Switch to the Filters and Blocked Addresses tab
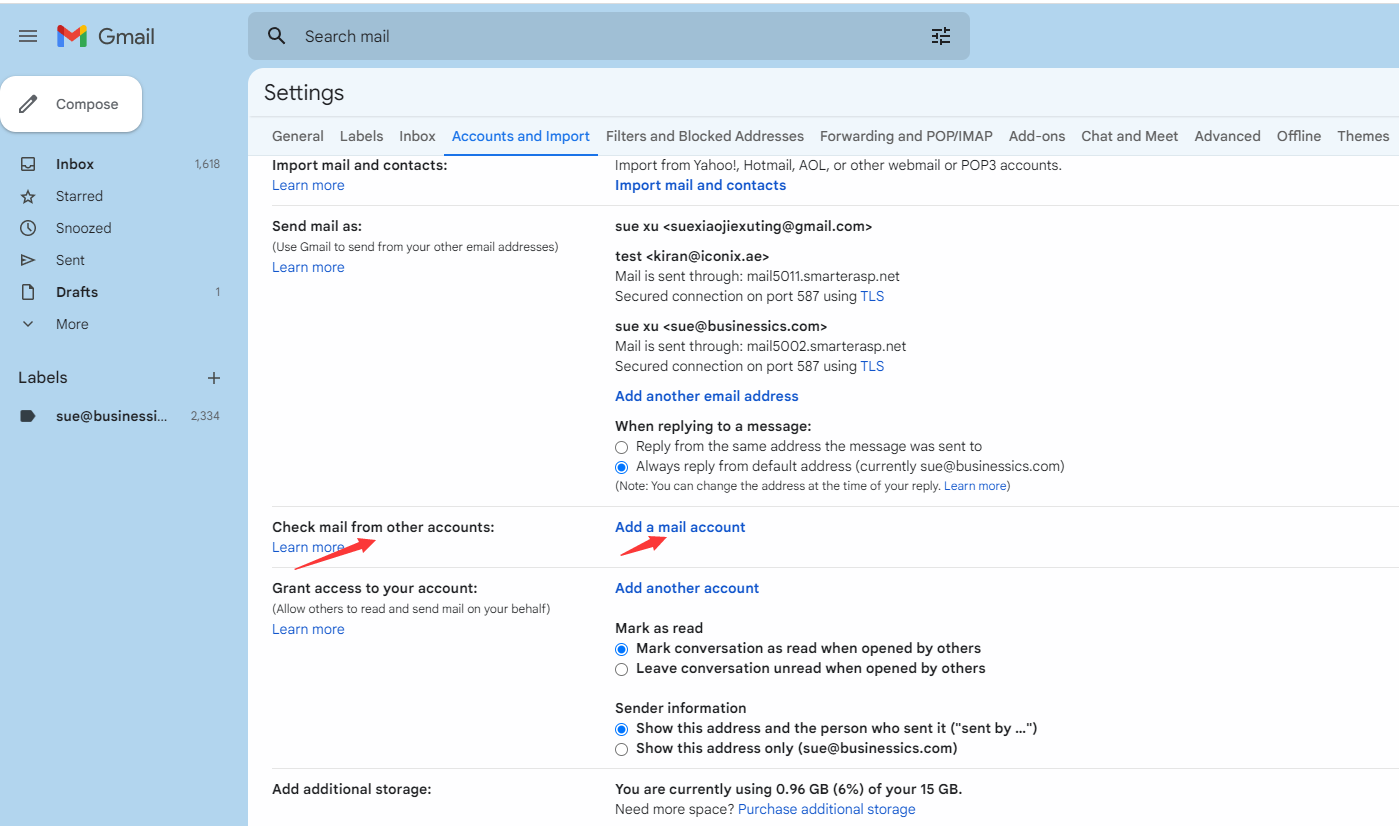Screen dimensions: 1399x826 point(704,136)
